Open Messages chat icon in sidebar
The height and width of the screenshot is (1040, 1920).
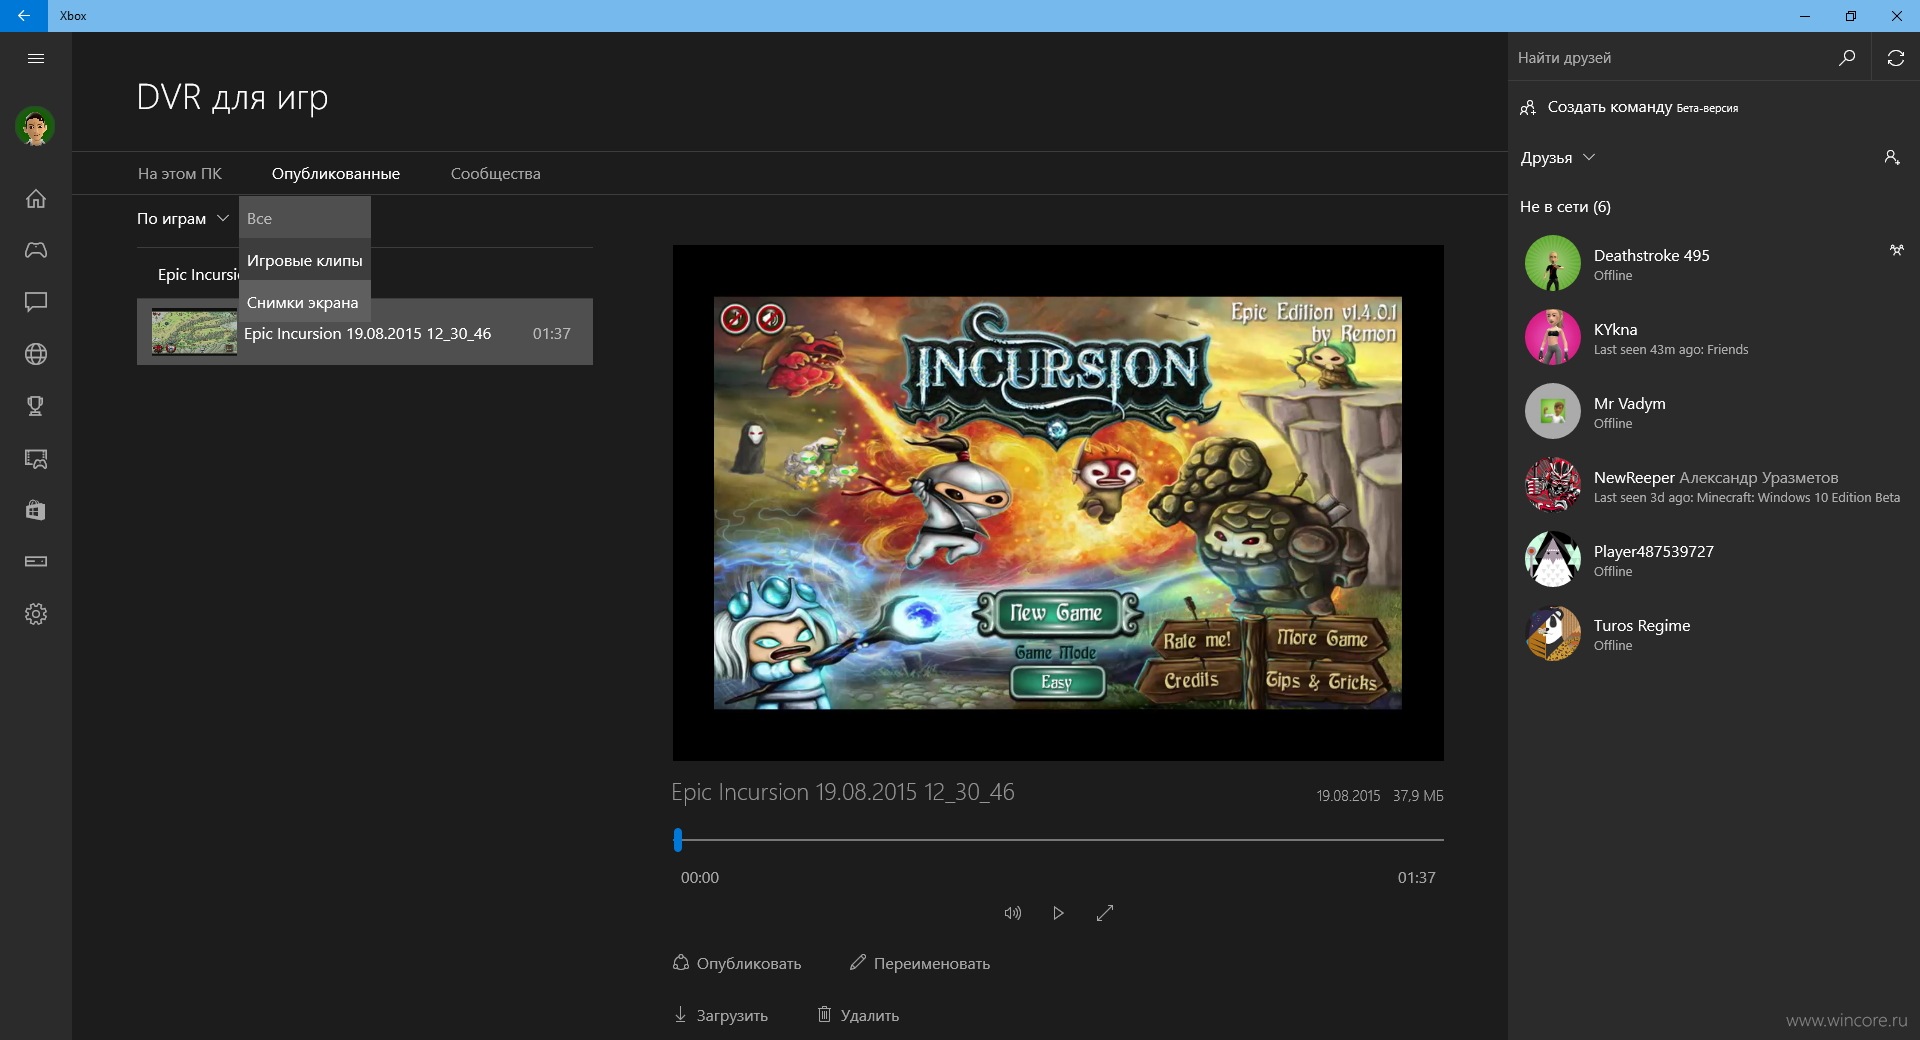(x=36, y=302)
